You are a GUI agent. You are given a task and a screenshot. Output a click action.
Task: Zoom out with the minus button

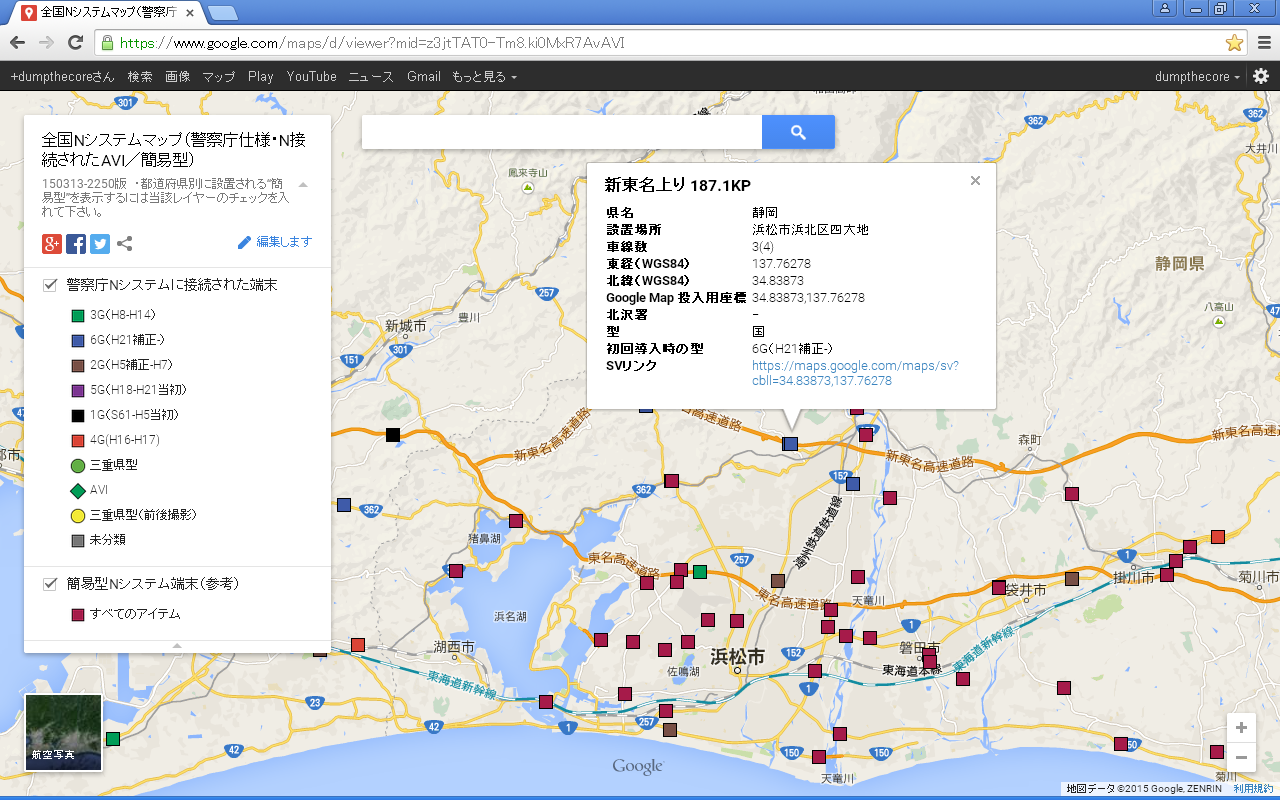(1241, 757)
